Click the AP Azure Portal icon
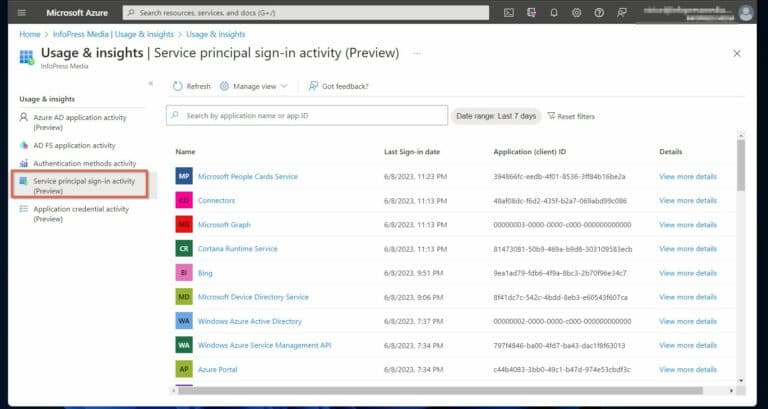768x409 pixels. coord(184,369)
